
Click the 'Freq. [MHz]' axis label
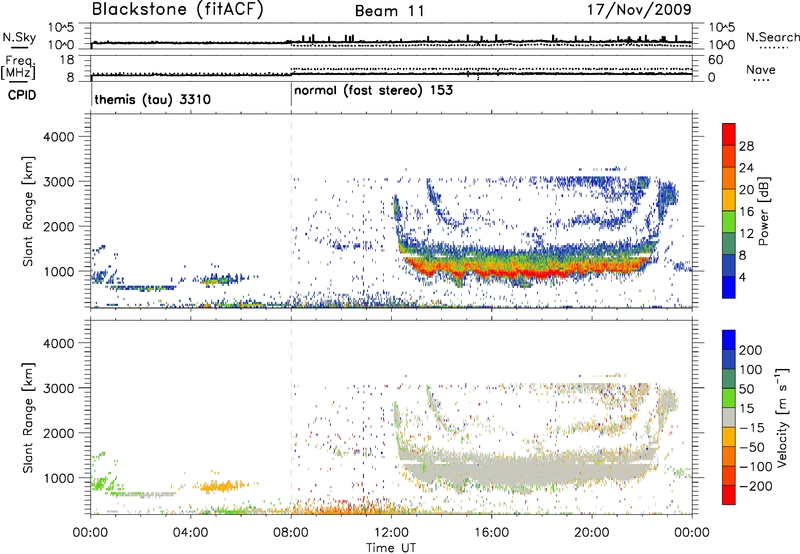pyautogui.click(x=18, y=68)
